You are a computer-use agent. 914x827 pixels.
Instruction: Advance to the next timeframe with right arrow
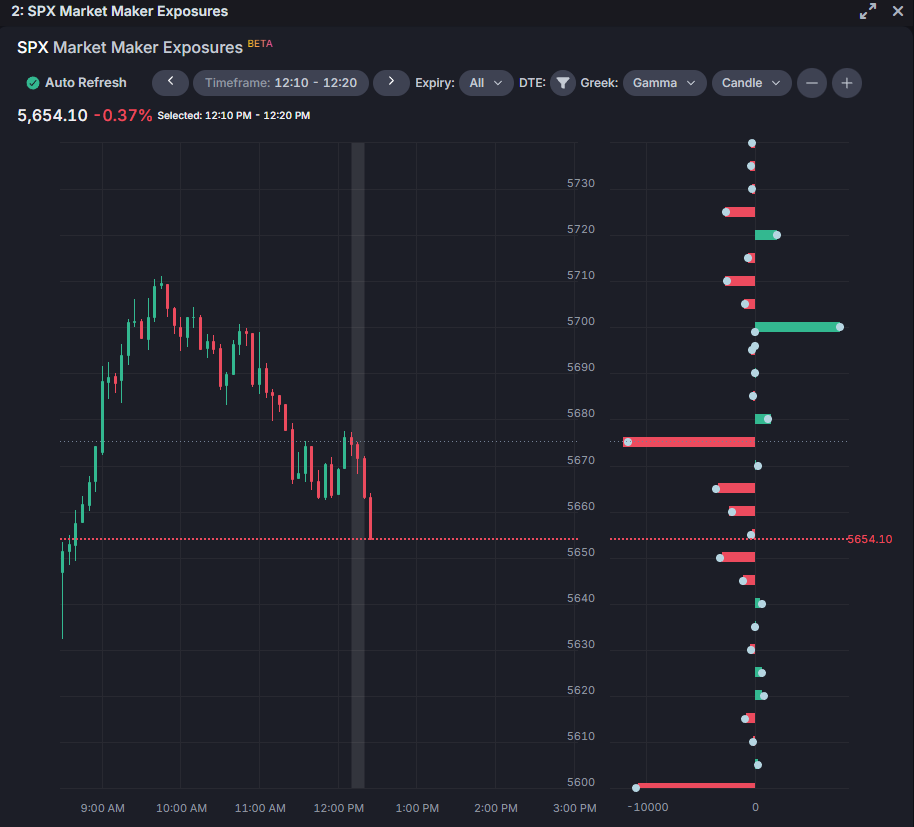tap(390, 83)
